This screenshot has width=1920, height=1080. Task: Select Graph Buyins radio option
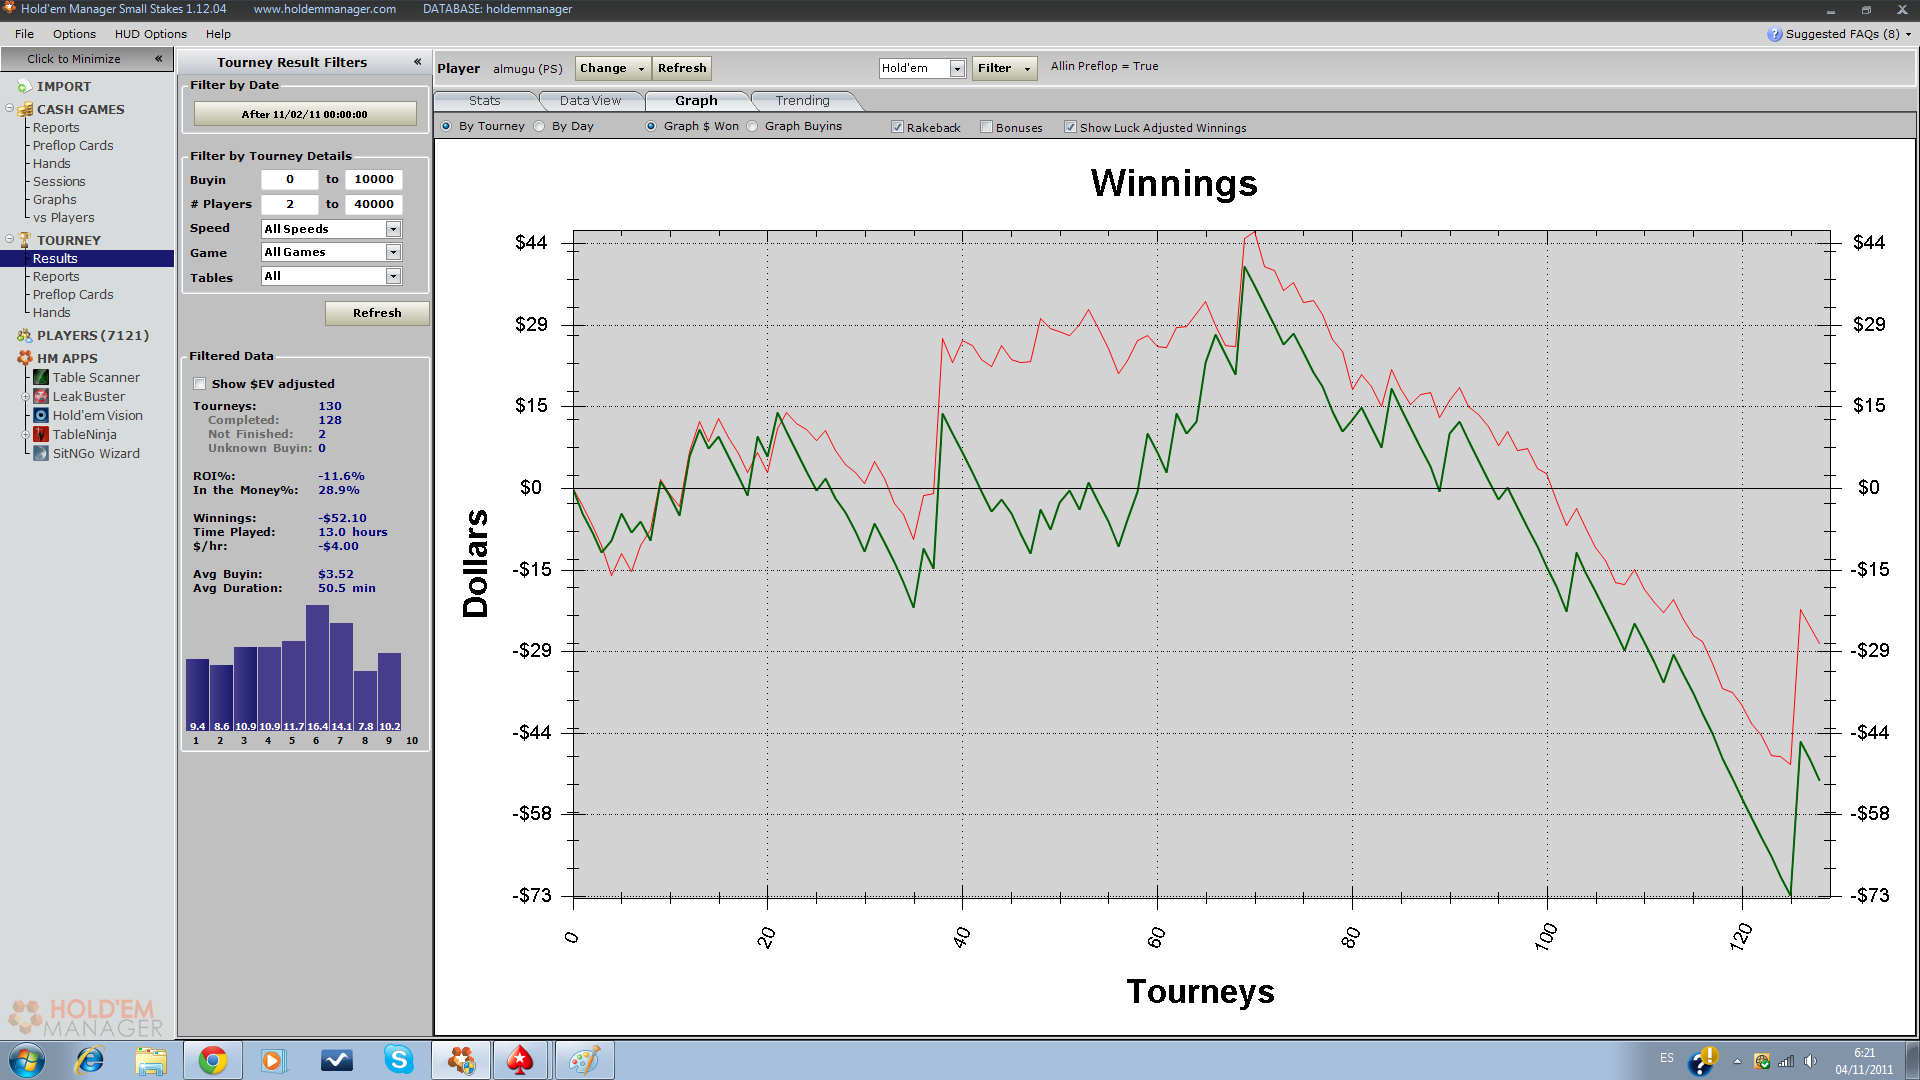tap(752, 126)
